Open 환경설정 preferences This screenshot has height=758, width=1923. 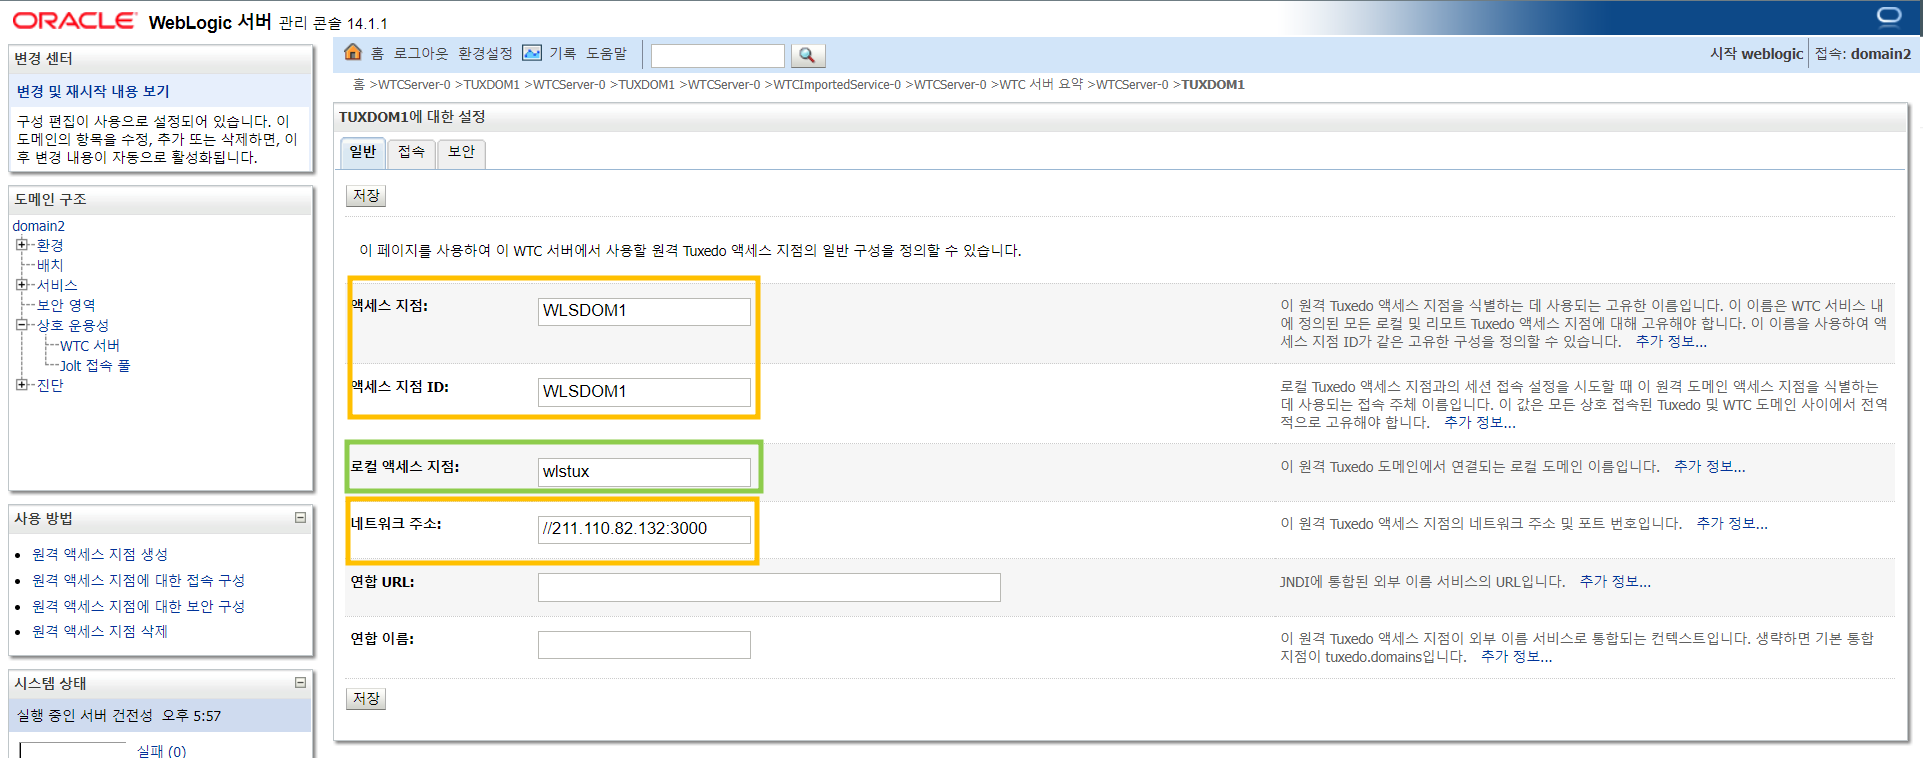click(x=485, y=54)
